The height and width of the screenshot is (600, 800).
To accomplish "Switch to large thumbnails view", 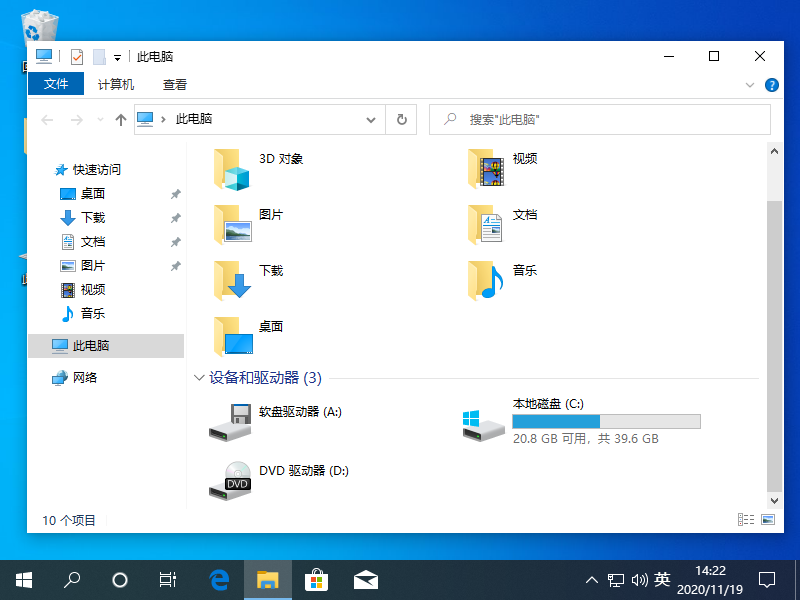I will (x=768, y=520).
